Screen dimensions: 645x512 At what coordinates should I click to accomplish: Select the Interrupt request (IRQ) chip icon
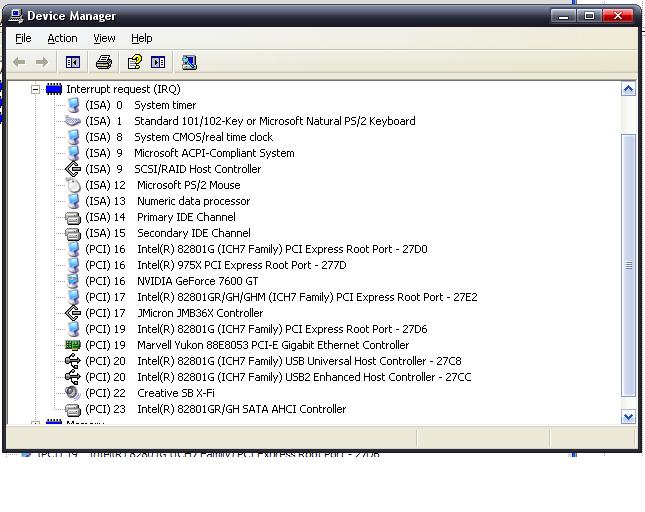point(54,89)
